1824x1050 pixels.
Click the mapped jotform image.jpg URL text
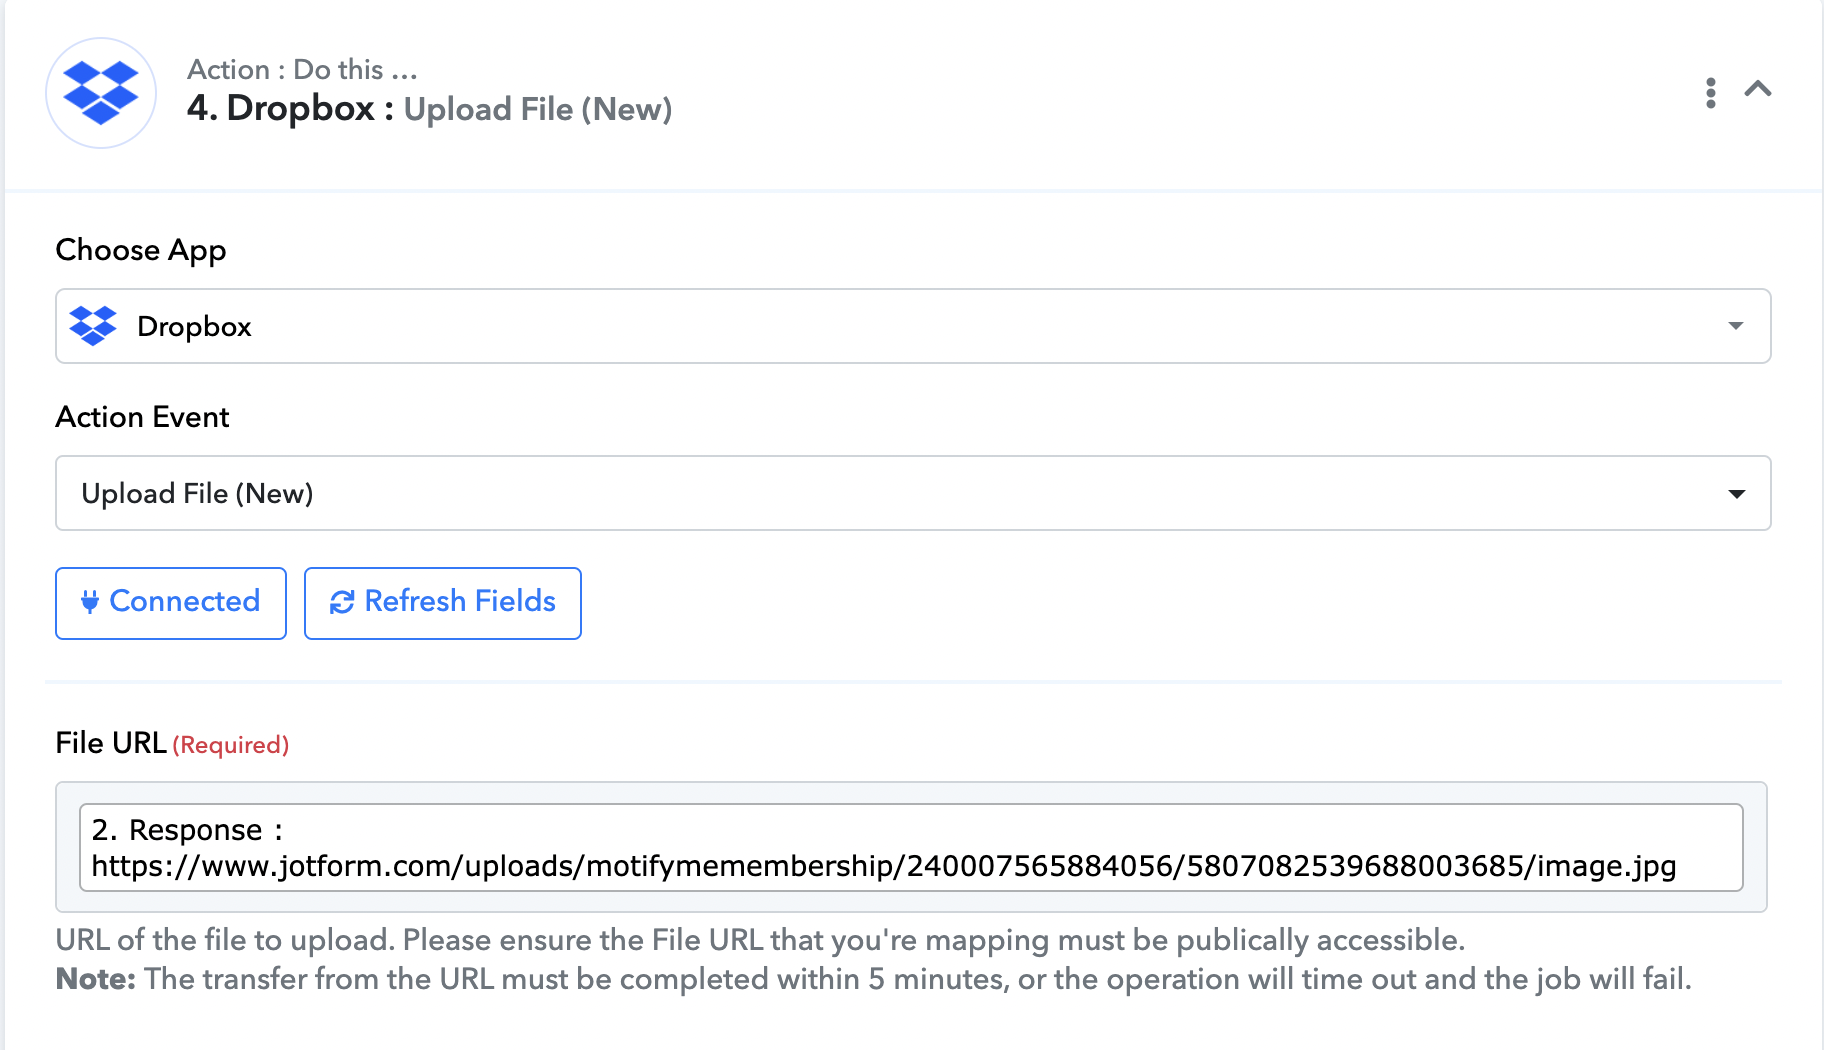[x=884, y=866]
